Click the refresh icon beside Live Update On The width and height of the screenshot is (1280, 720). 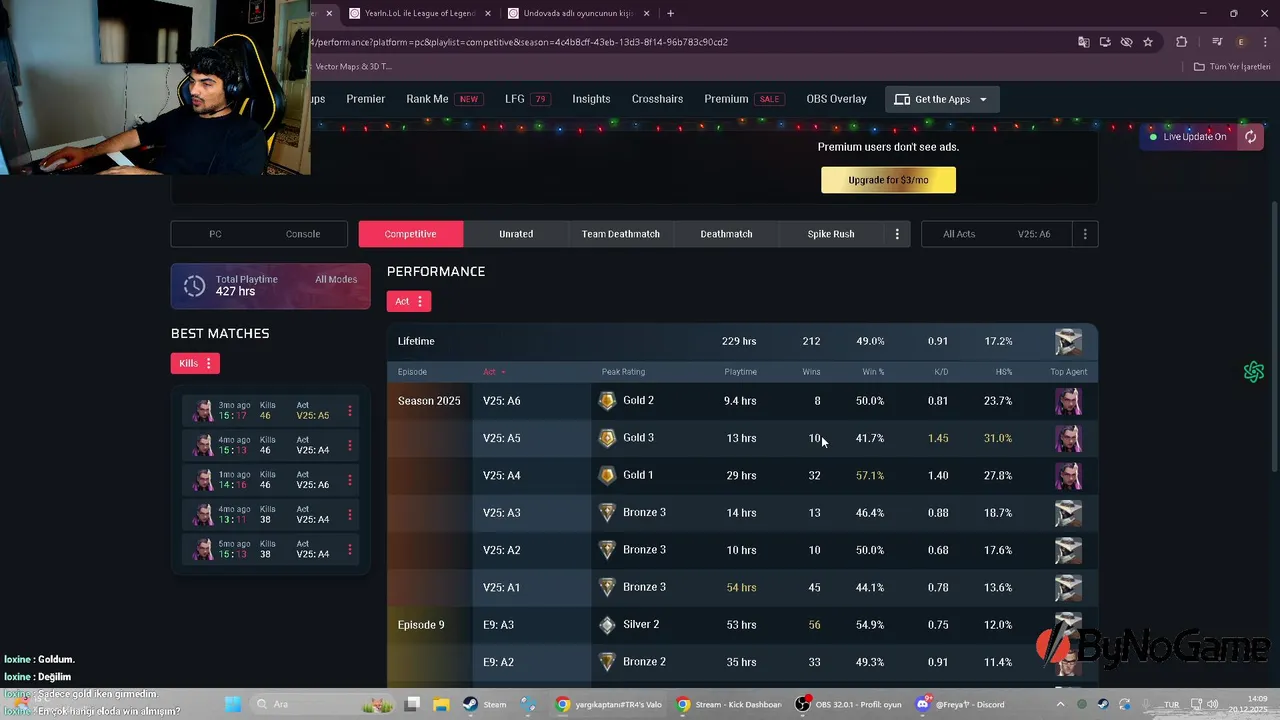coord(1250,137)
